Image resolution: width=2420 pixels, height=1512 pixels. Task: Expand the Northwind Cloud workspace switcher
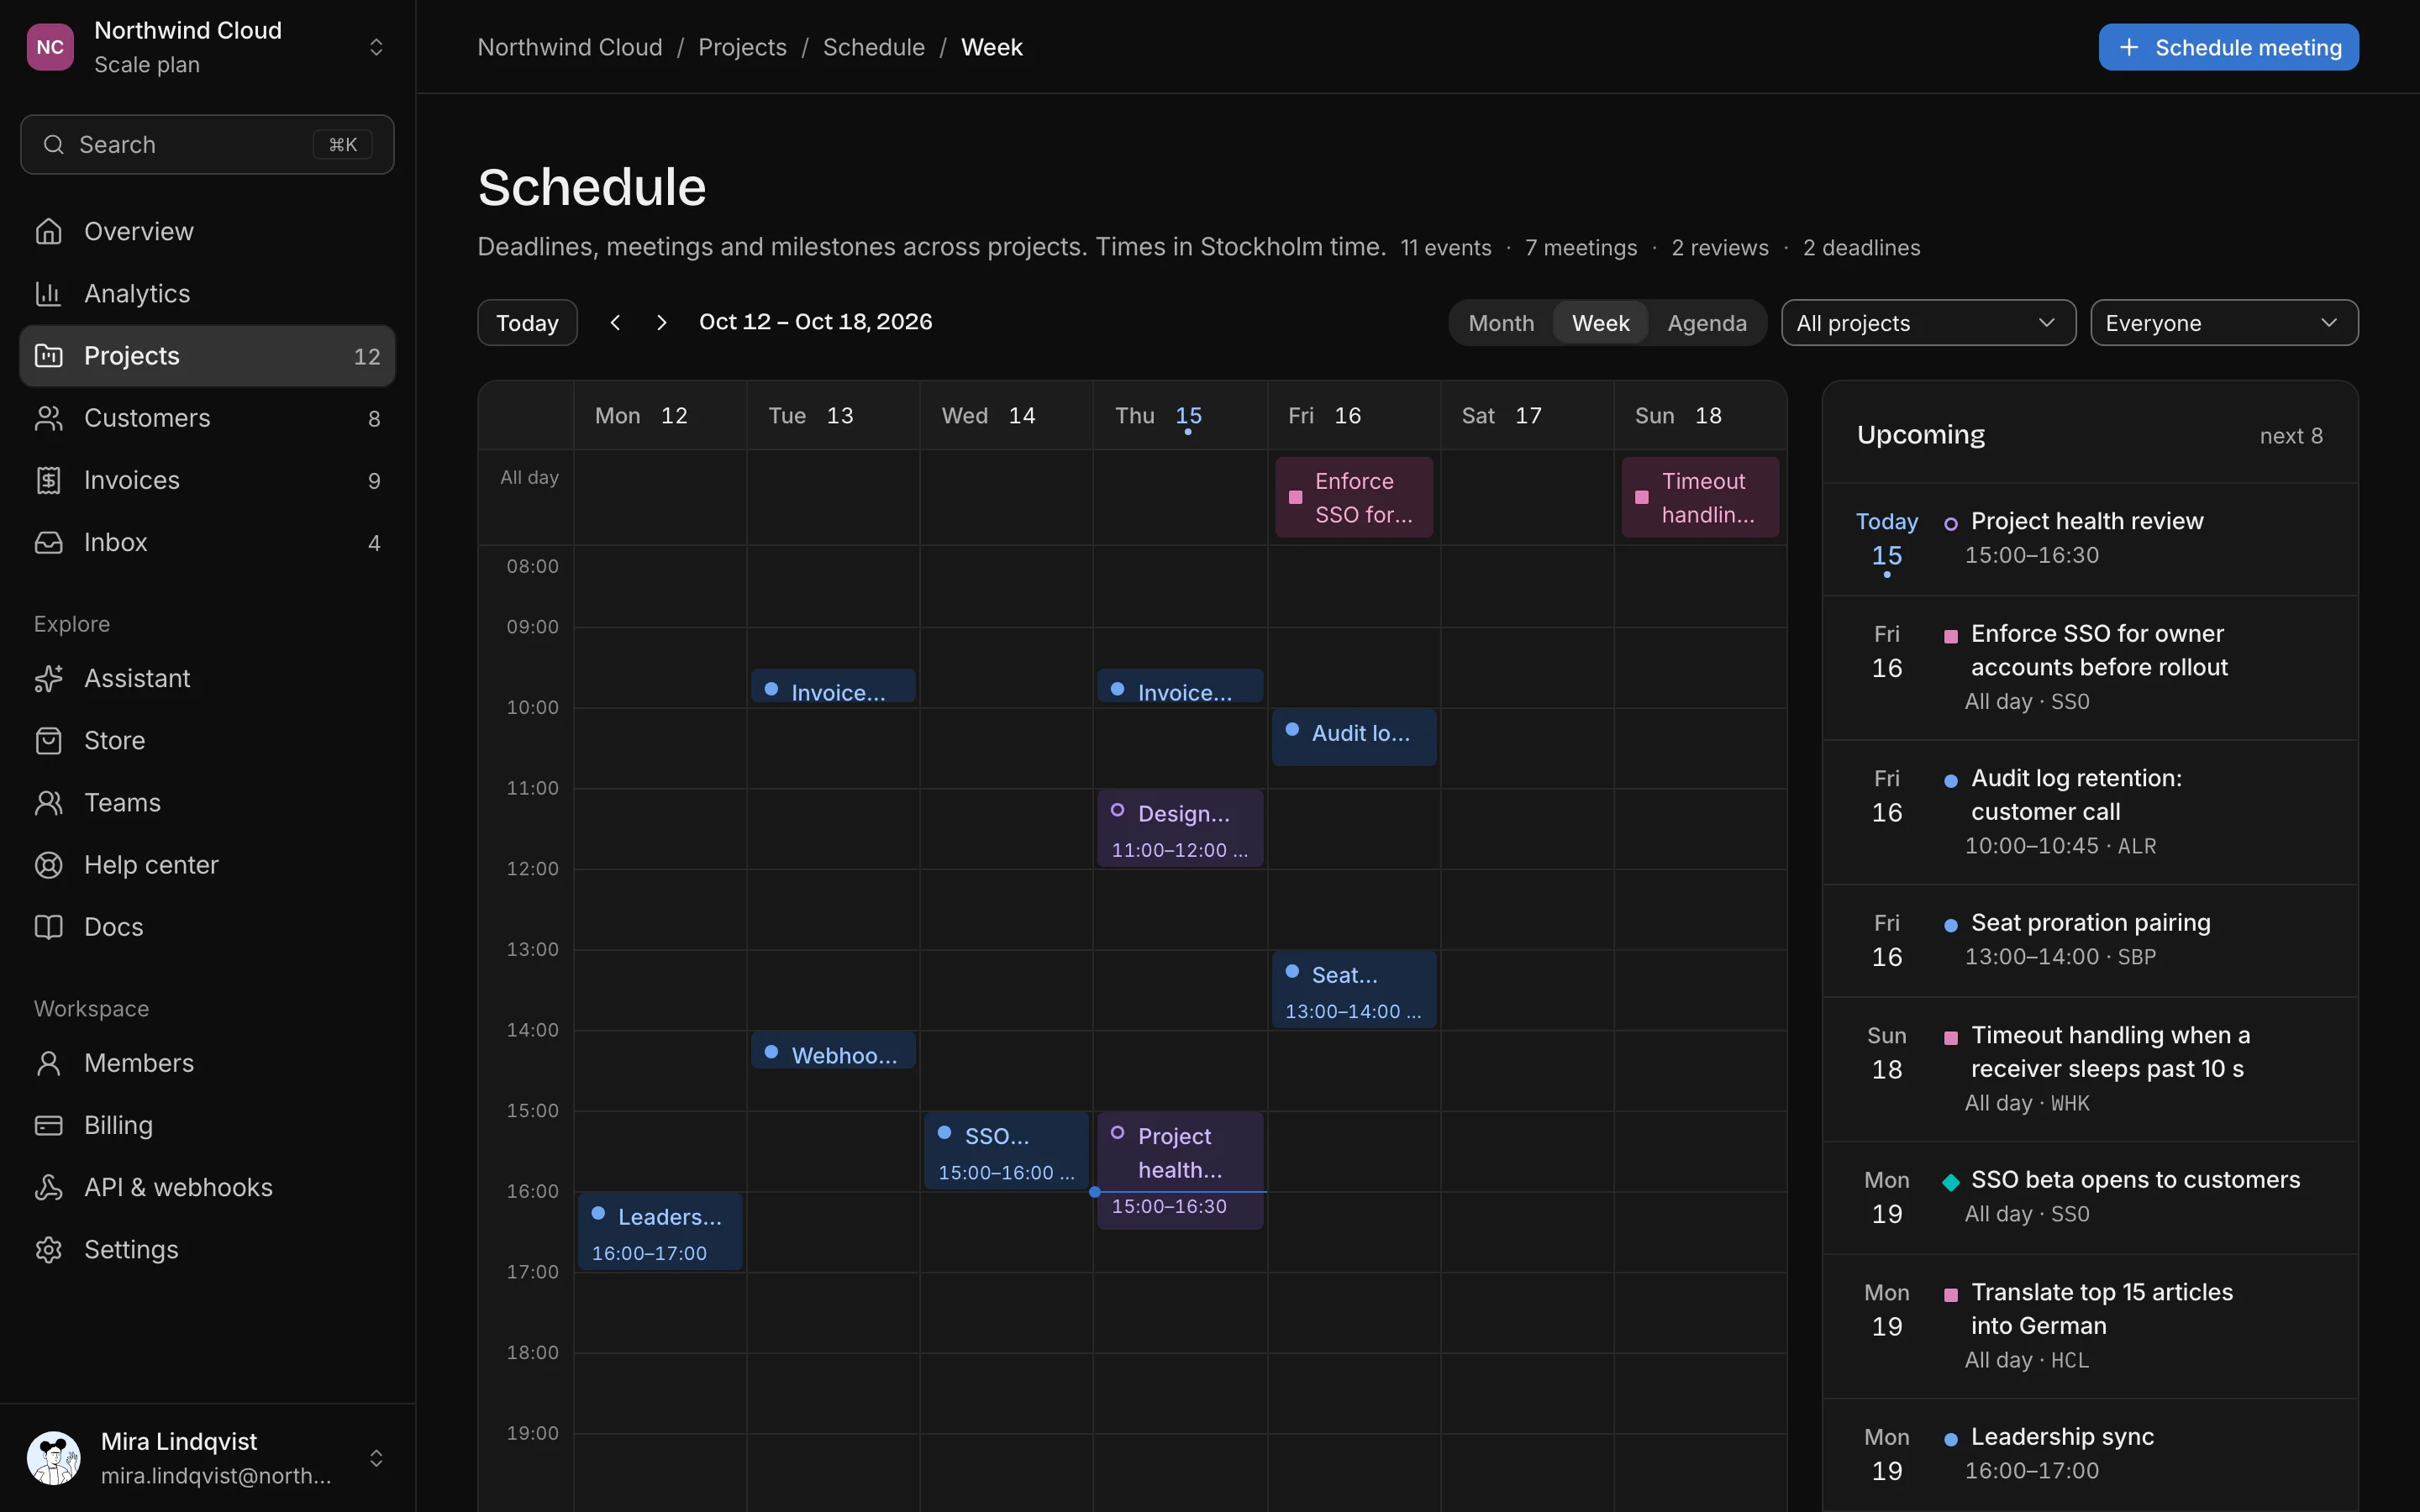pos(376,47)
